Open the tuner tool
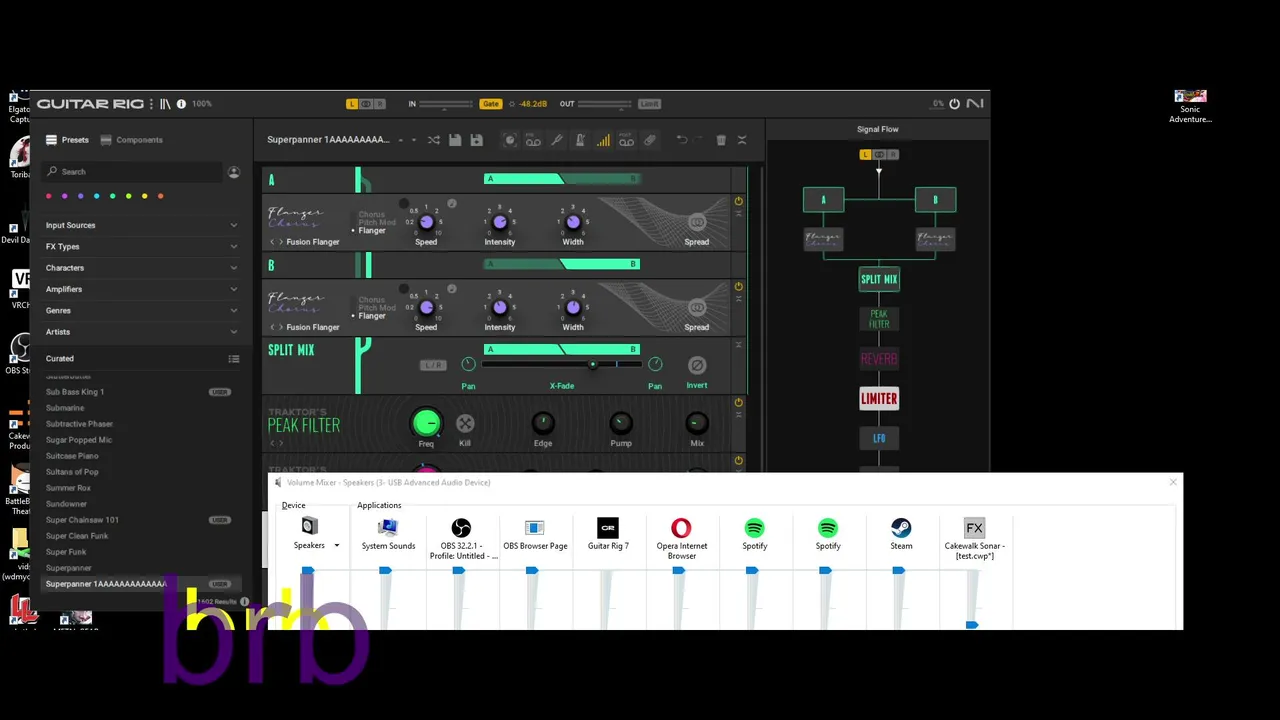This screenshot has width=1280, height=720. 557,140
